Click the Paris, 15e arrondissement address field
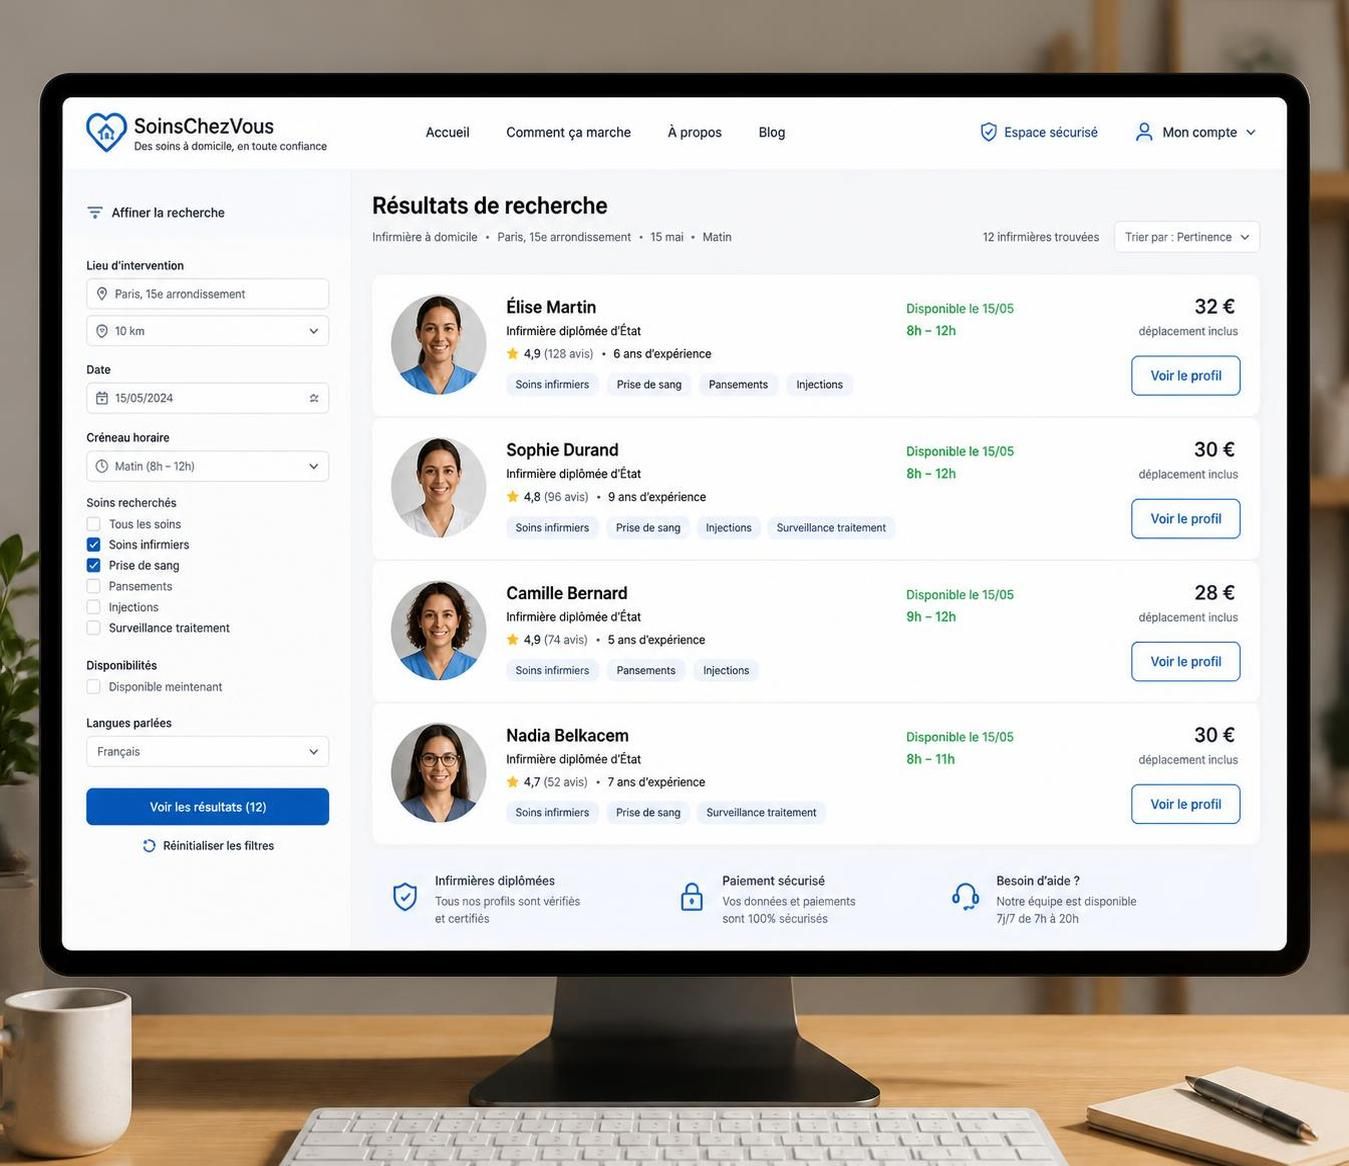1349x1166 pixels. coord(207,294)
